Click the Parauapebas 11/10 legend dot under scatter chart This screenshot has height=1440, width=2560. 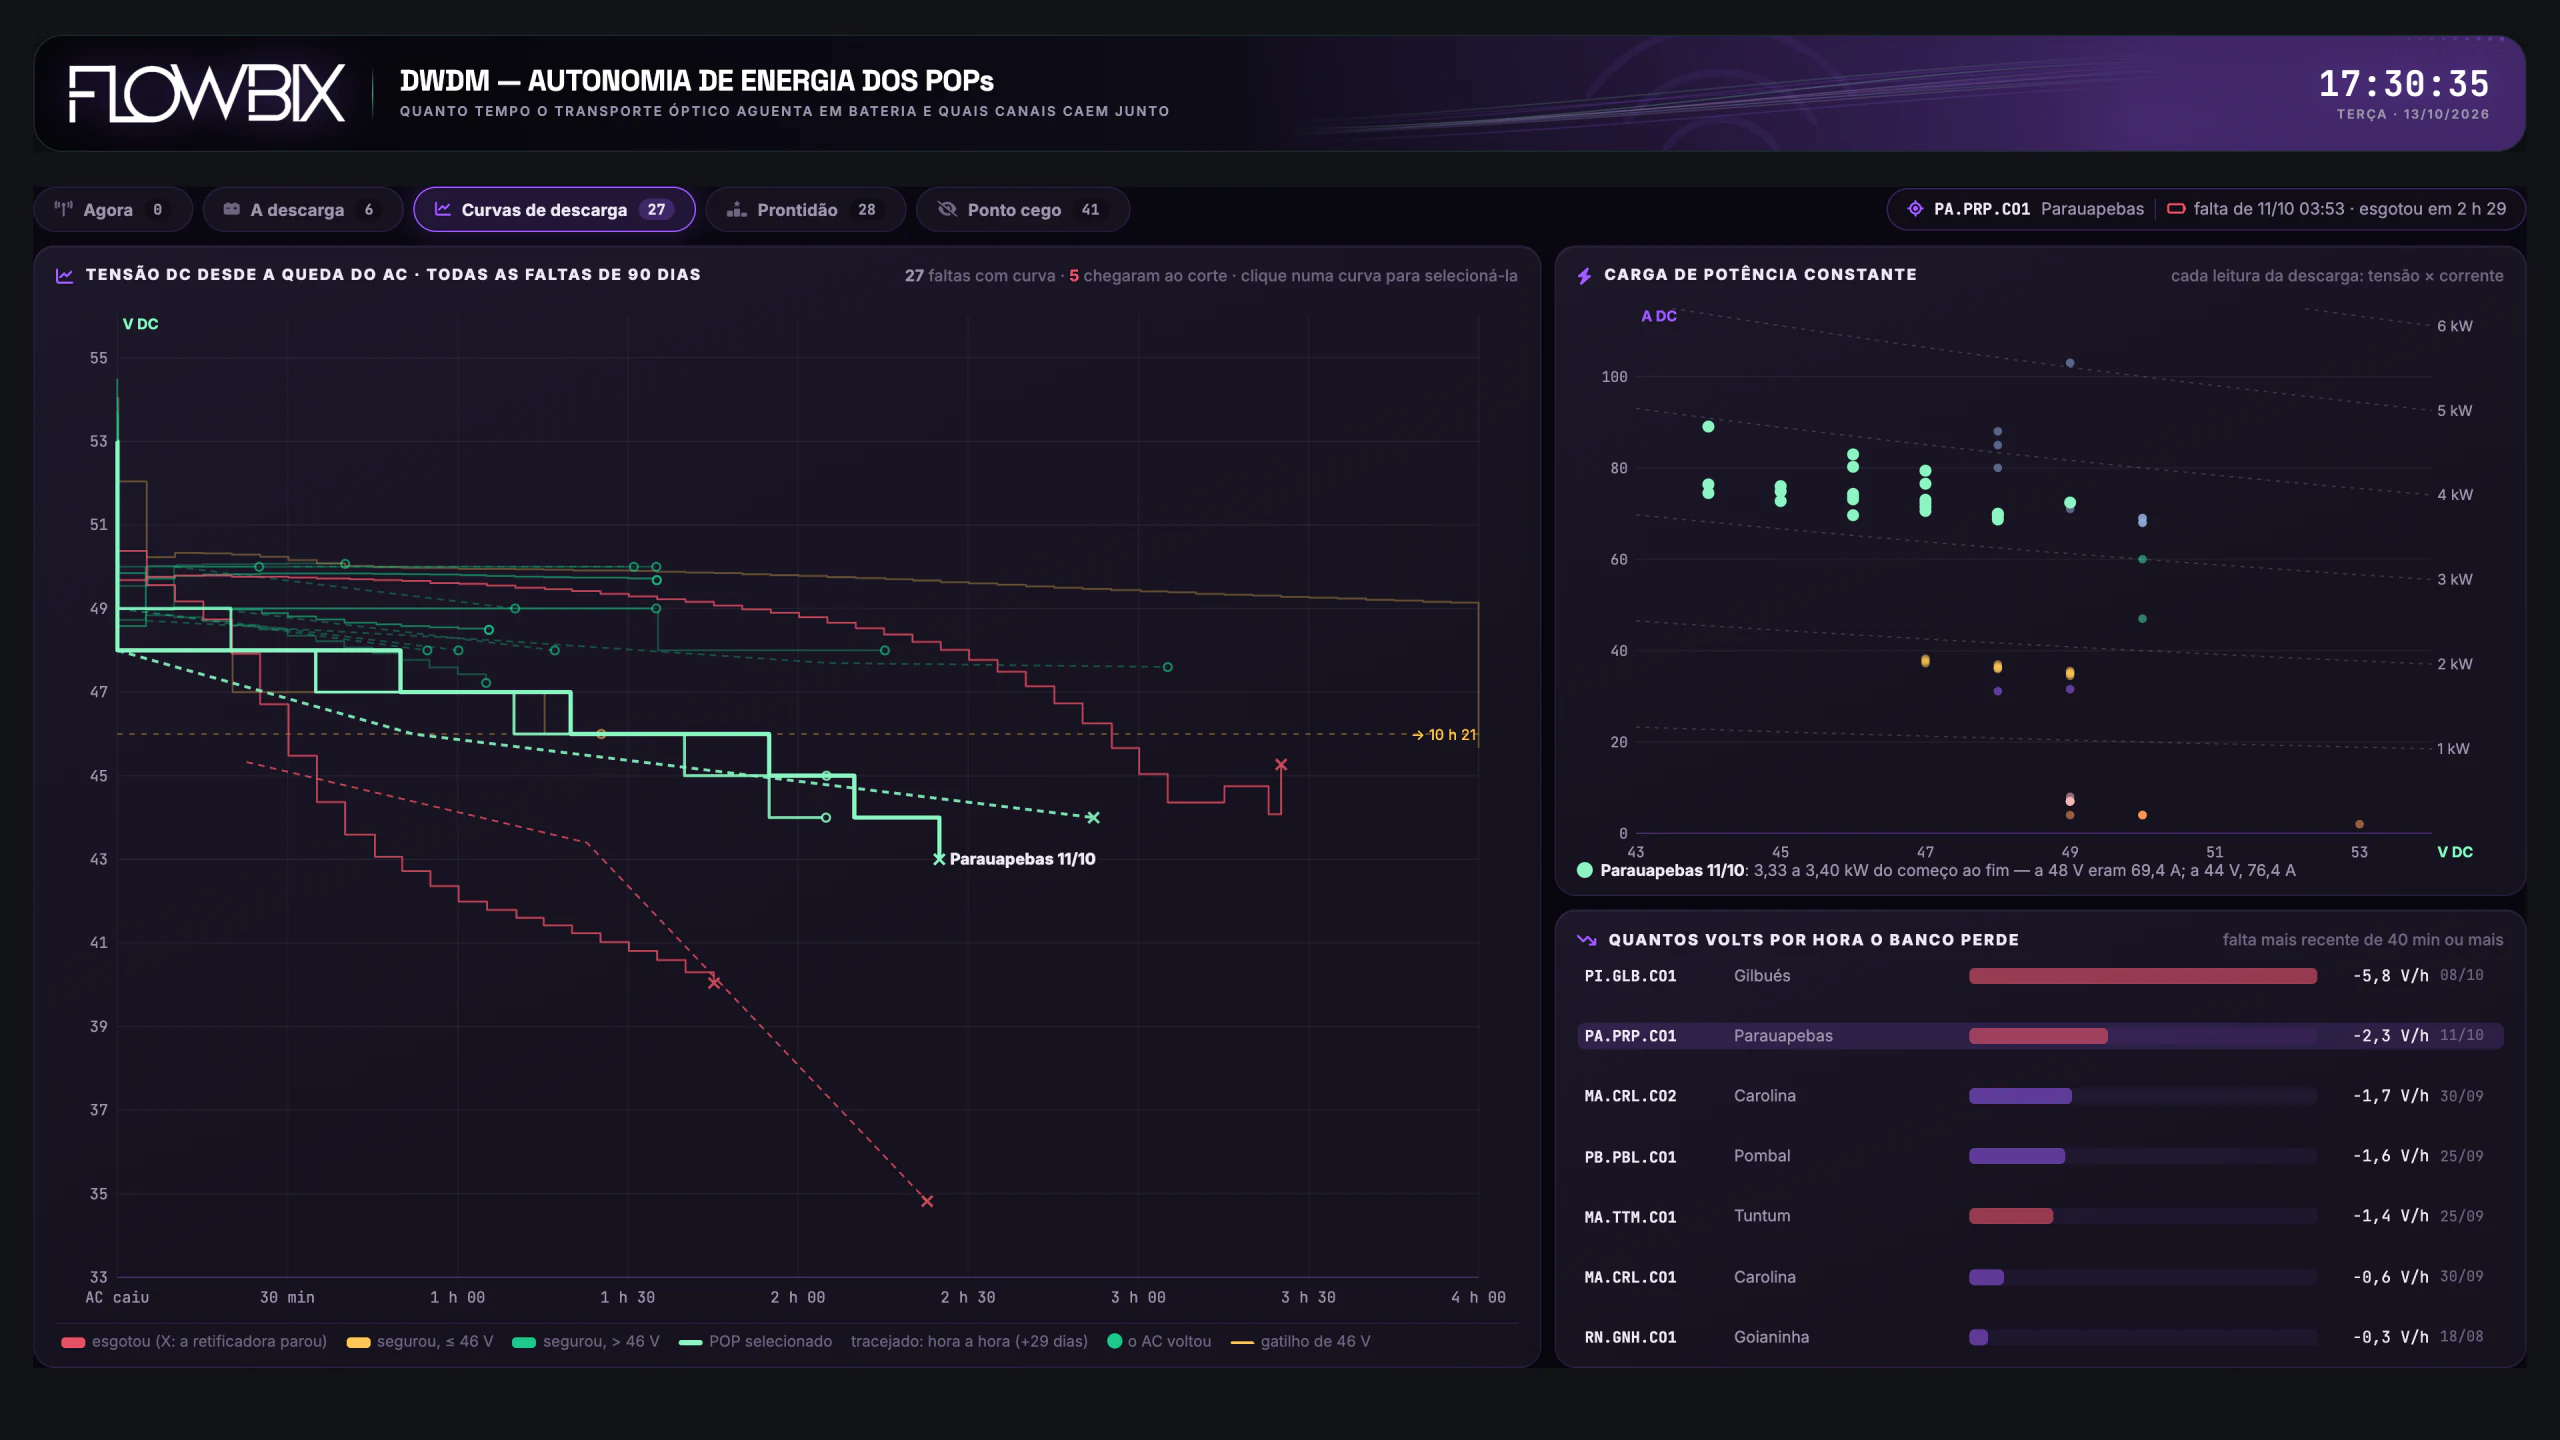[x=1585, y=870]
